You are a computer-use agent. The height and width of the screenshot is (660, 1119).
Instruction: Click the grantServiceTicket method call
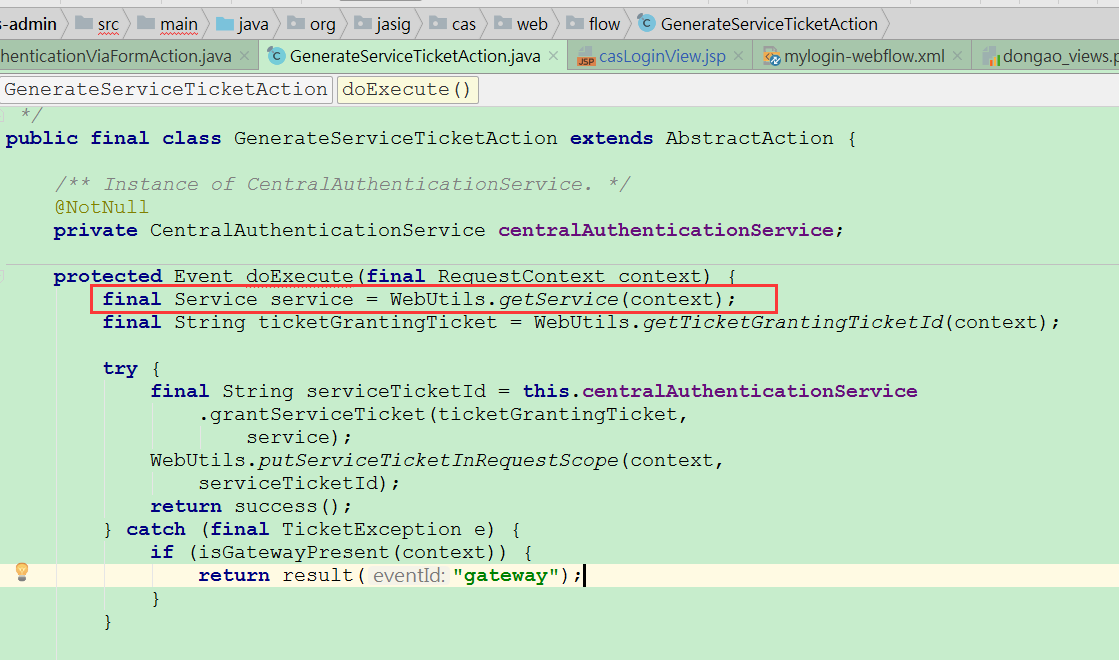pyautogui.click(x=317, y=415)
